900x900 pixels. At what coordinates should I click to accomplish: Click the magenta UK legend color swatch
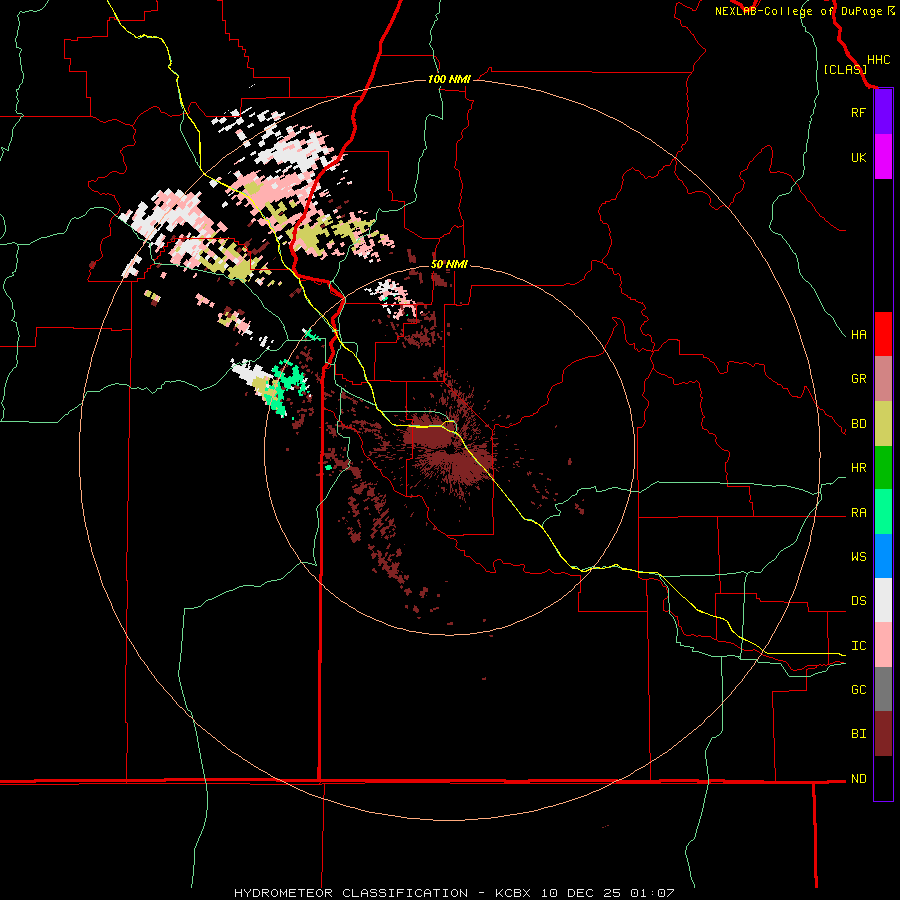click(x=883, y=157)
